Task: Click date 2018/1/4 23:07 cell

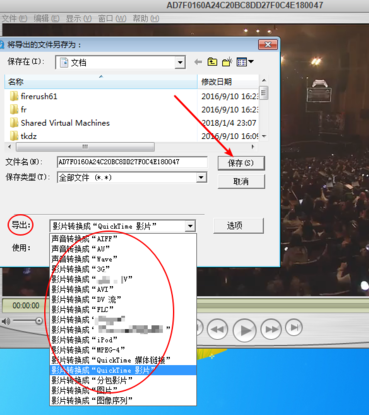Action: click(229, 123)
